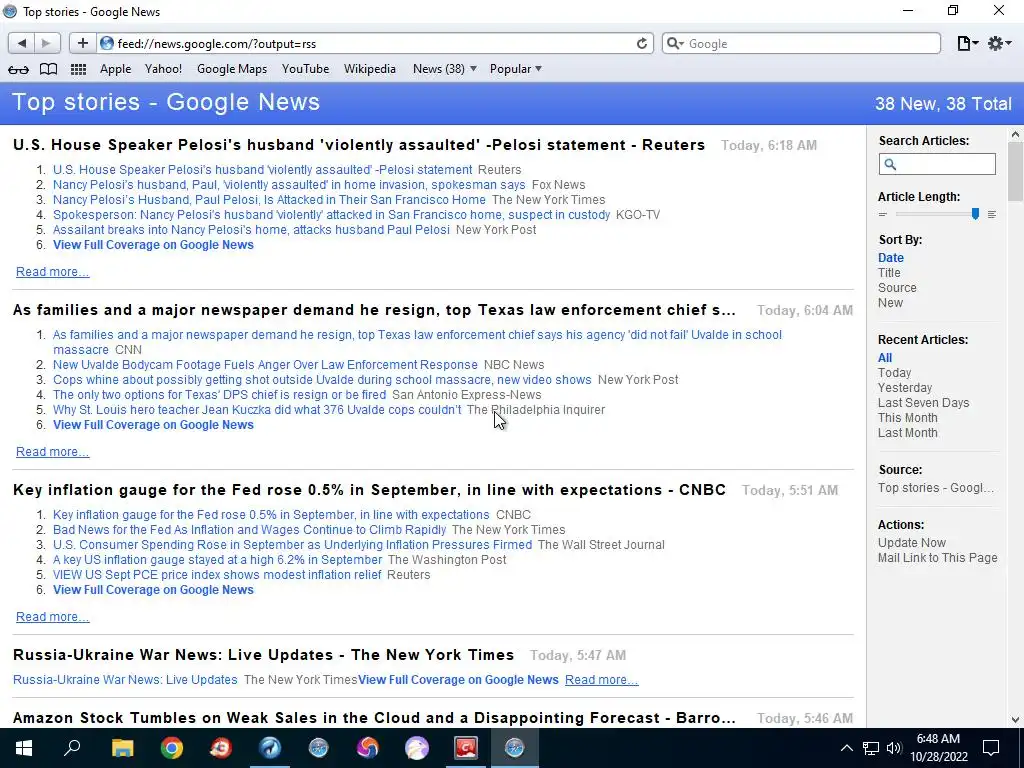Screen dimensions: 1024x768
Task: Click Read more under inflation story
Action: (x=52, y=616)
